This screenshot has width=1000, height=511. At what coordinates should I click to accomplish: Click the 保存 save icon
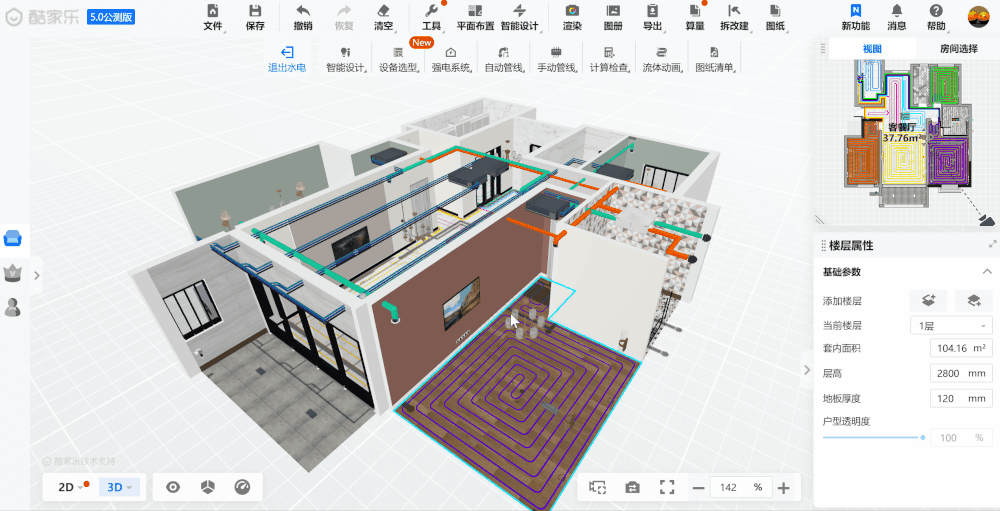255,11
